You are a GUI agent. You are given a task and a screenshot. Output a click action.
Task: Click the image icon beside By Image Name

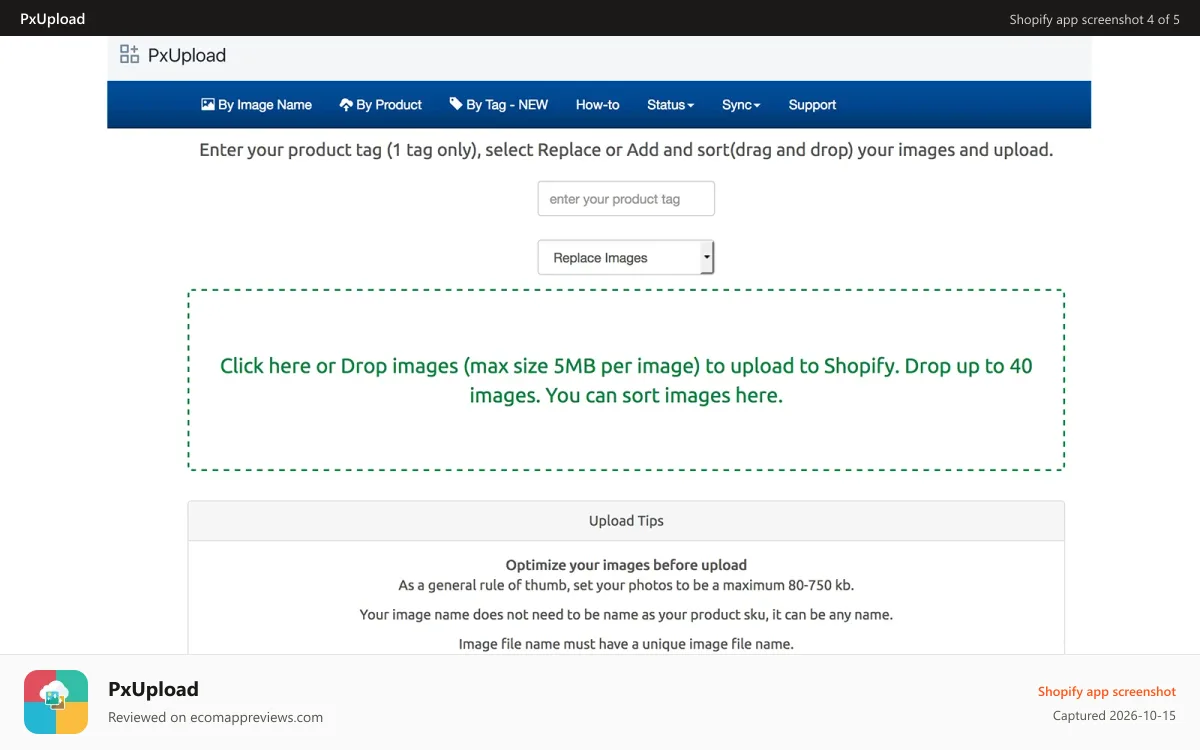tap(208, 104)
